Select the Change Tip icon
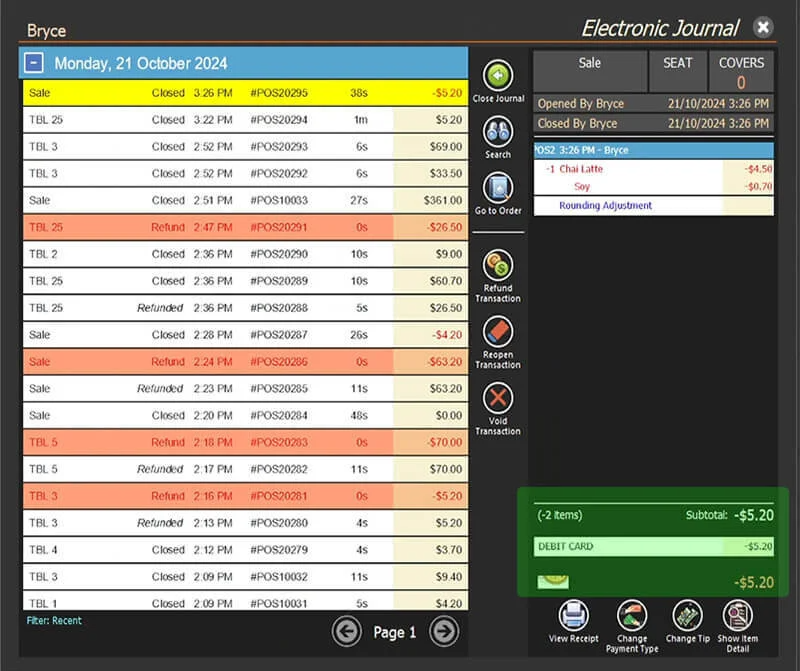The image size is (800, 671). pos(687,615)
